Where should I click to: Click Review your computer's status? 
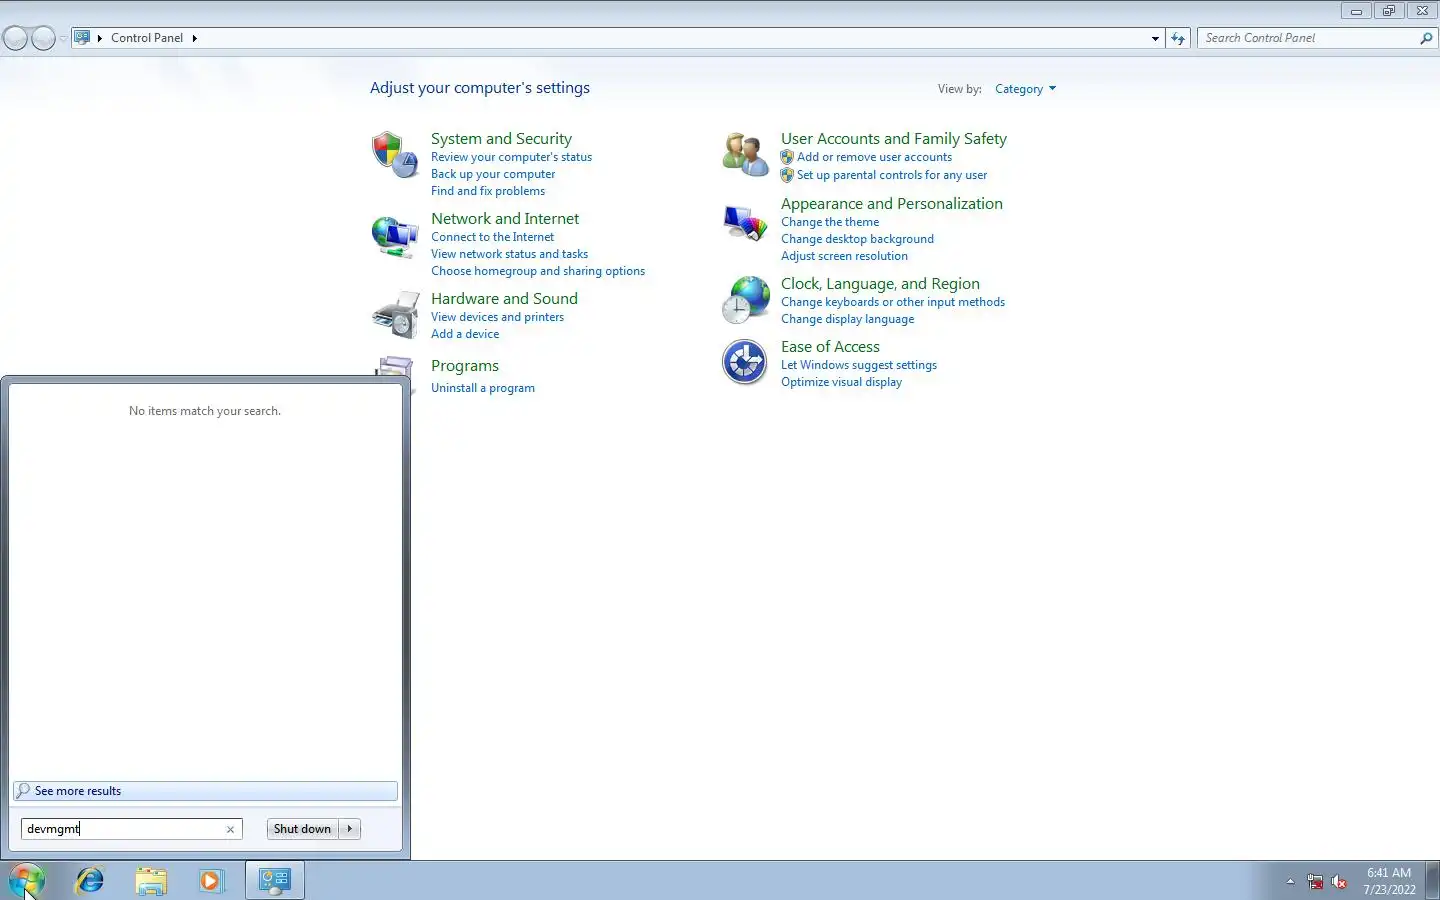coord(511,157)
